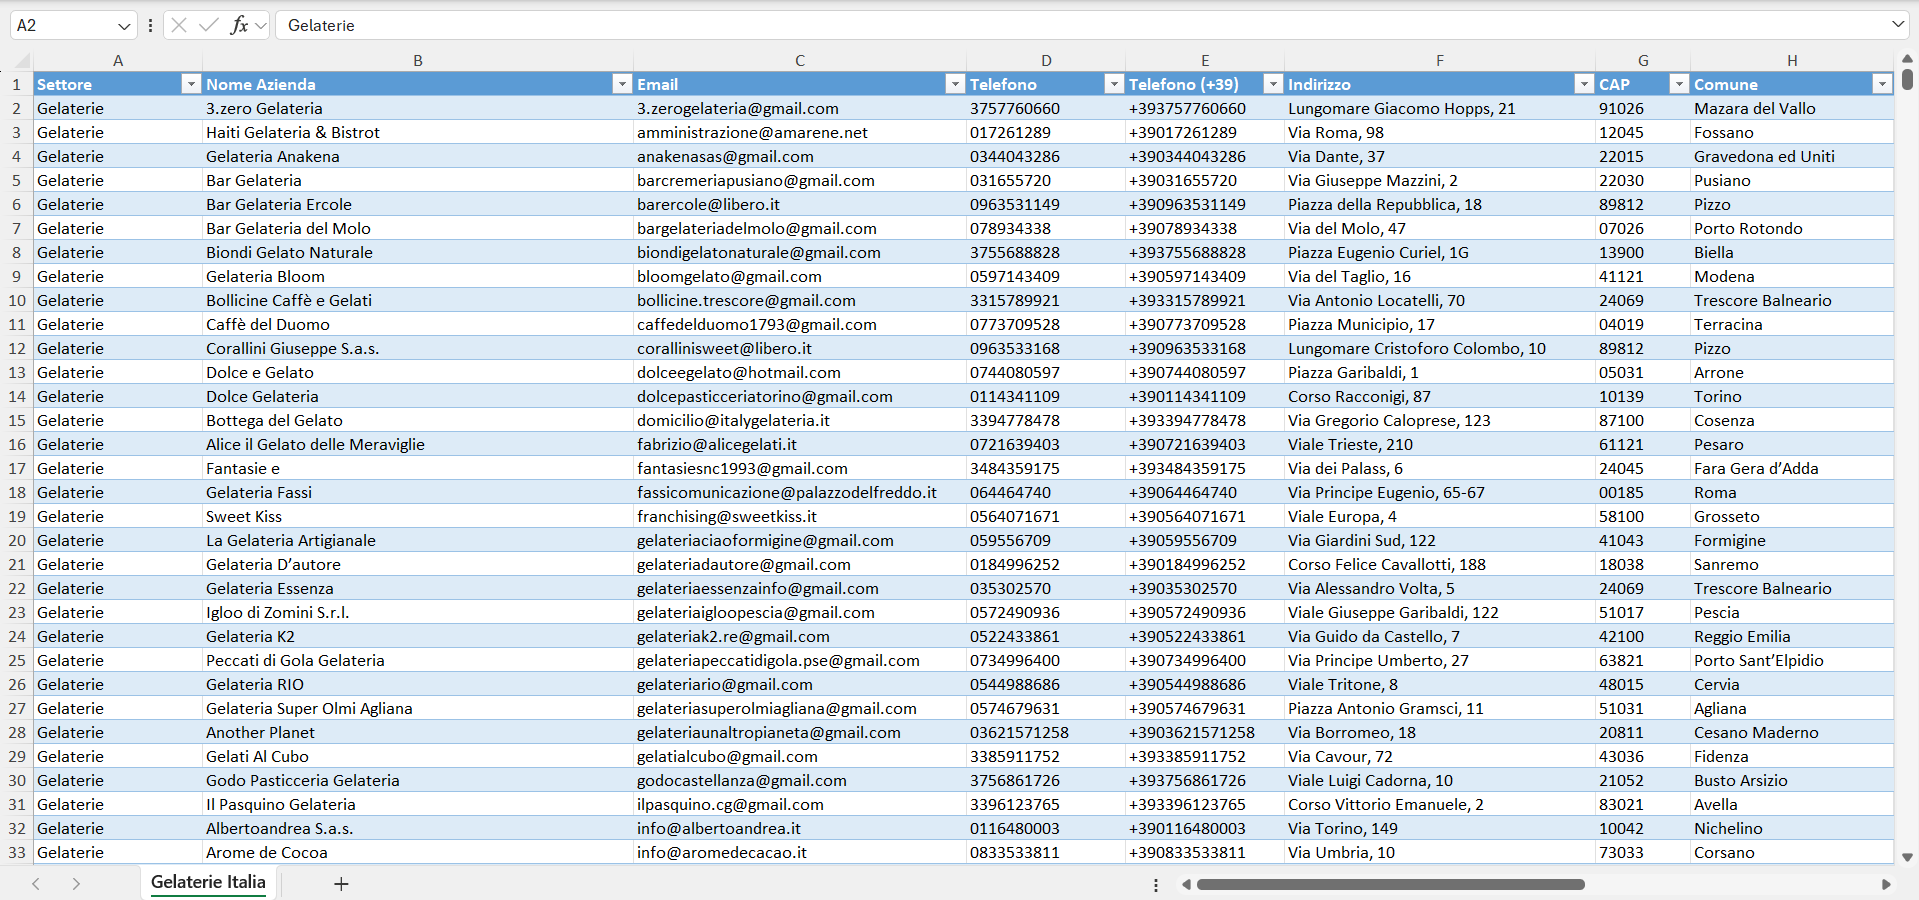Select column H header
The image size is (1919, 900).
tap(1792, 60)
